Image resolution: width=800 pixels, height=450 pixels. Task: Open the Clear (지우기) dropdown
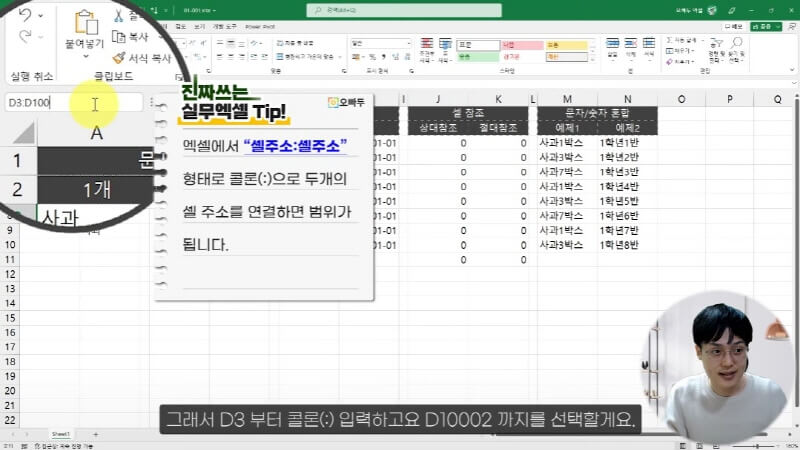tap(680, 62)
